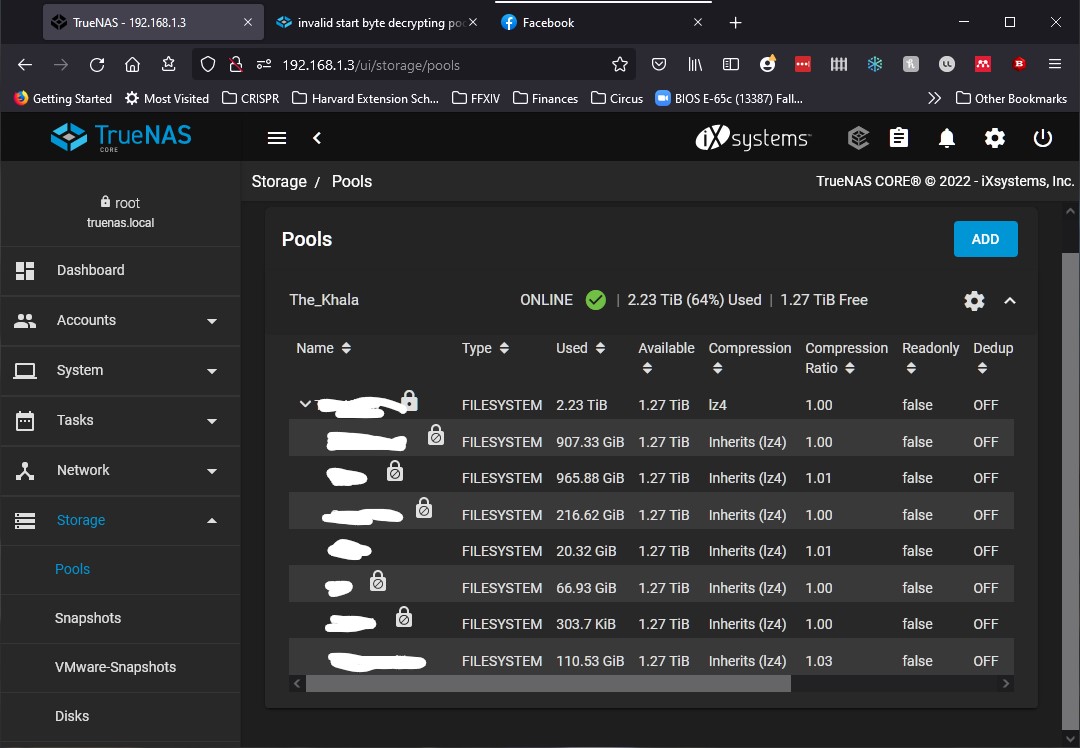Open the top bar settings gear
1080x748 pixels.
(995, 138)
